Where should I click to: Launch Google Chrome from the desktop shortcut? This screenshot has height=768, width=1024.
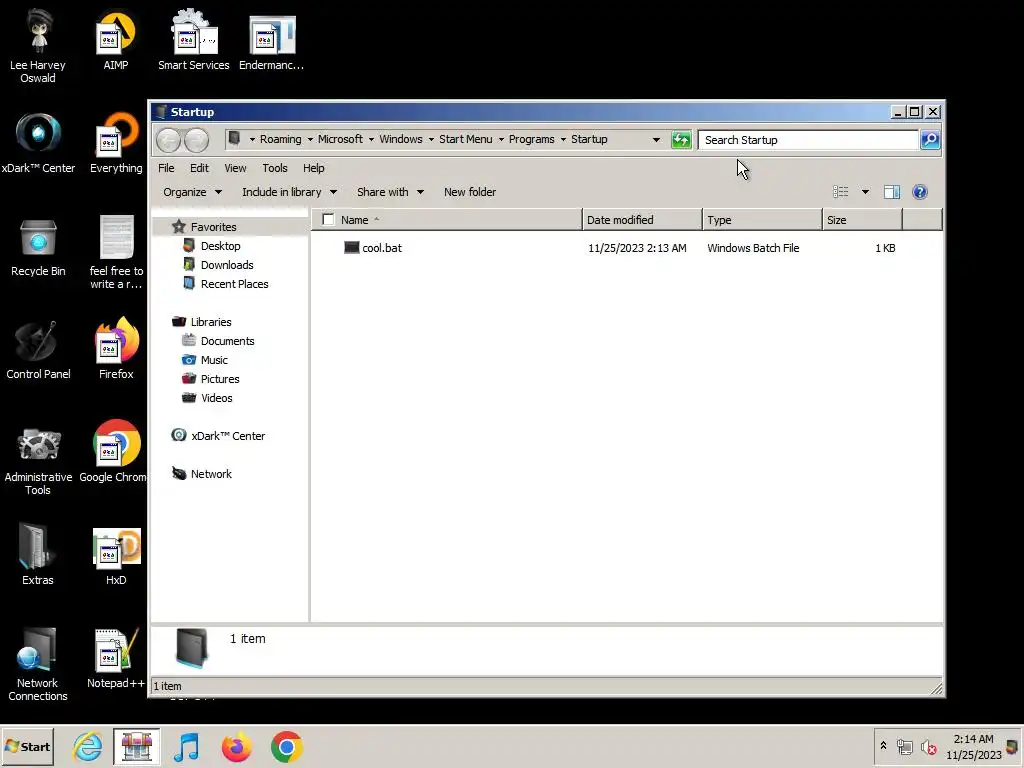pos(114,452)
